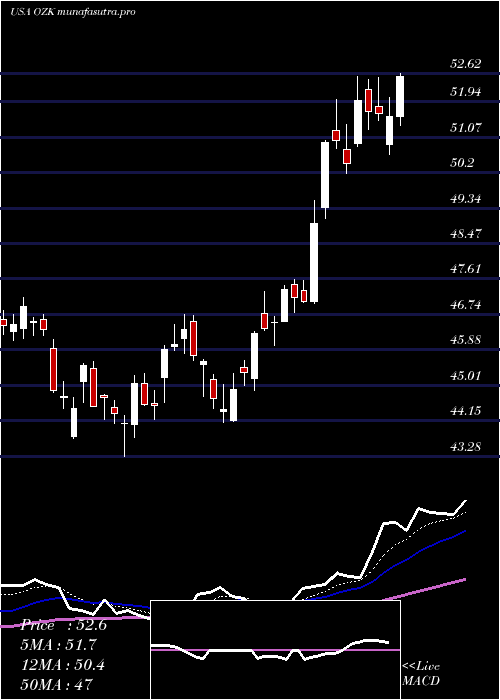Click the 43.28 price axis label

pyautogui.click(x=466, y=446)
